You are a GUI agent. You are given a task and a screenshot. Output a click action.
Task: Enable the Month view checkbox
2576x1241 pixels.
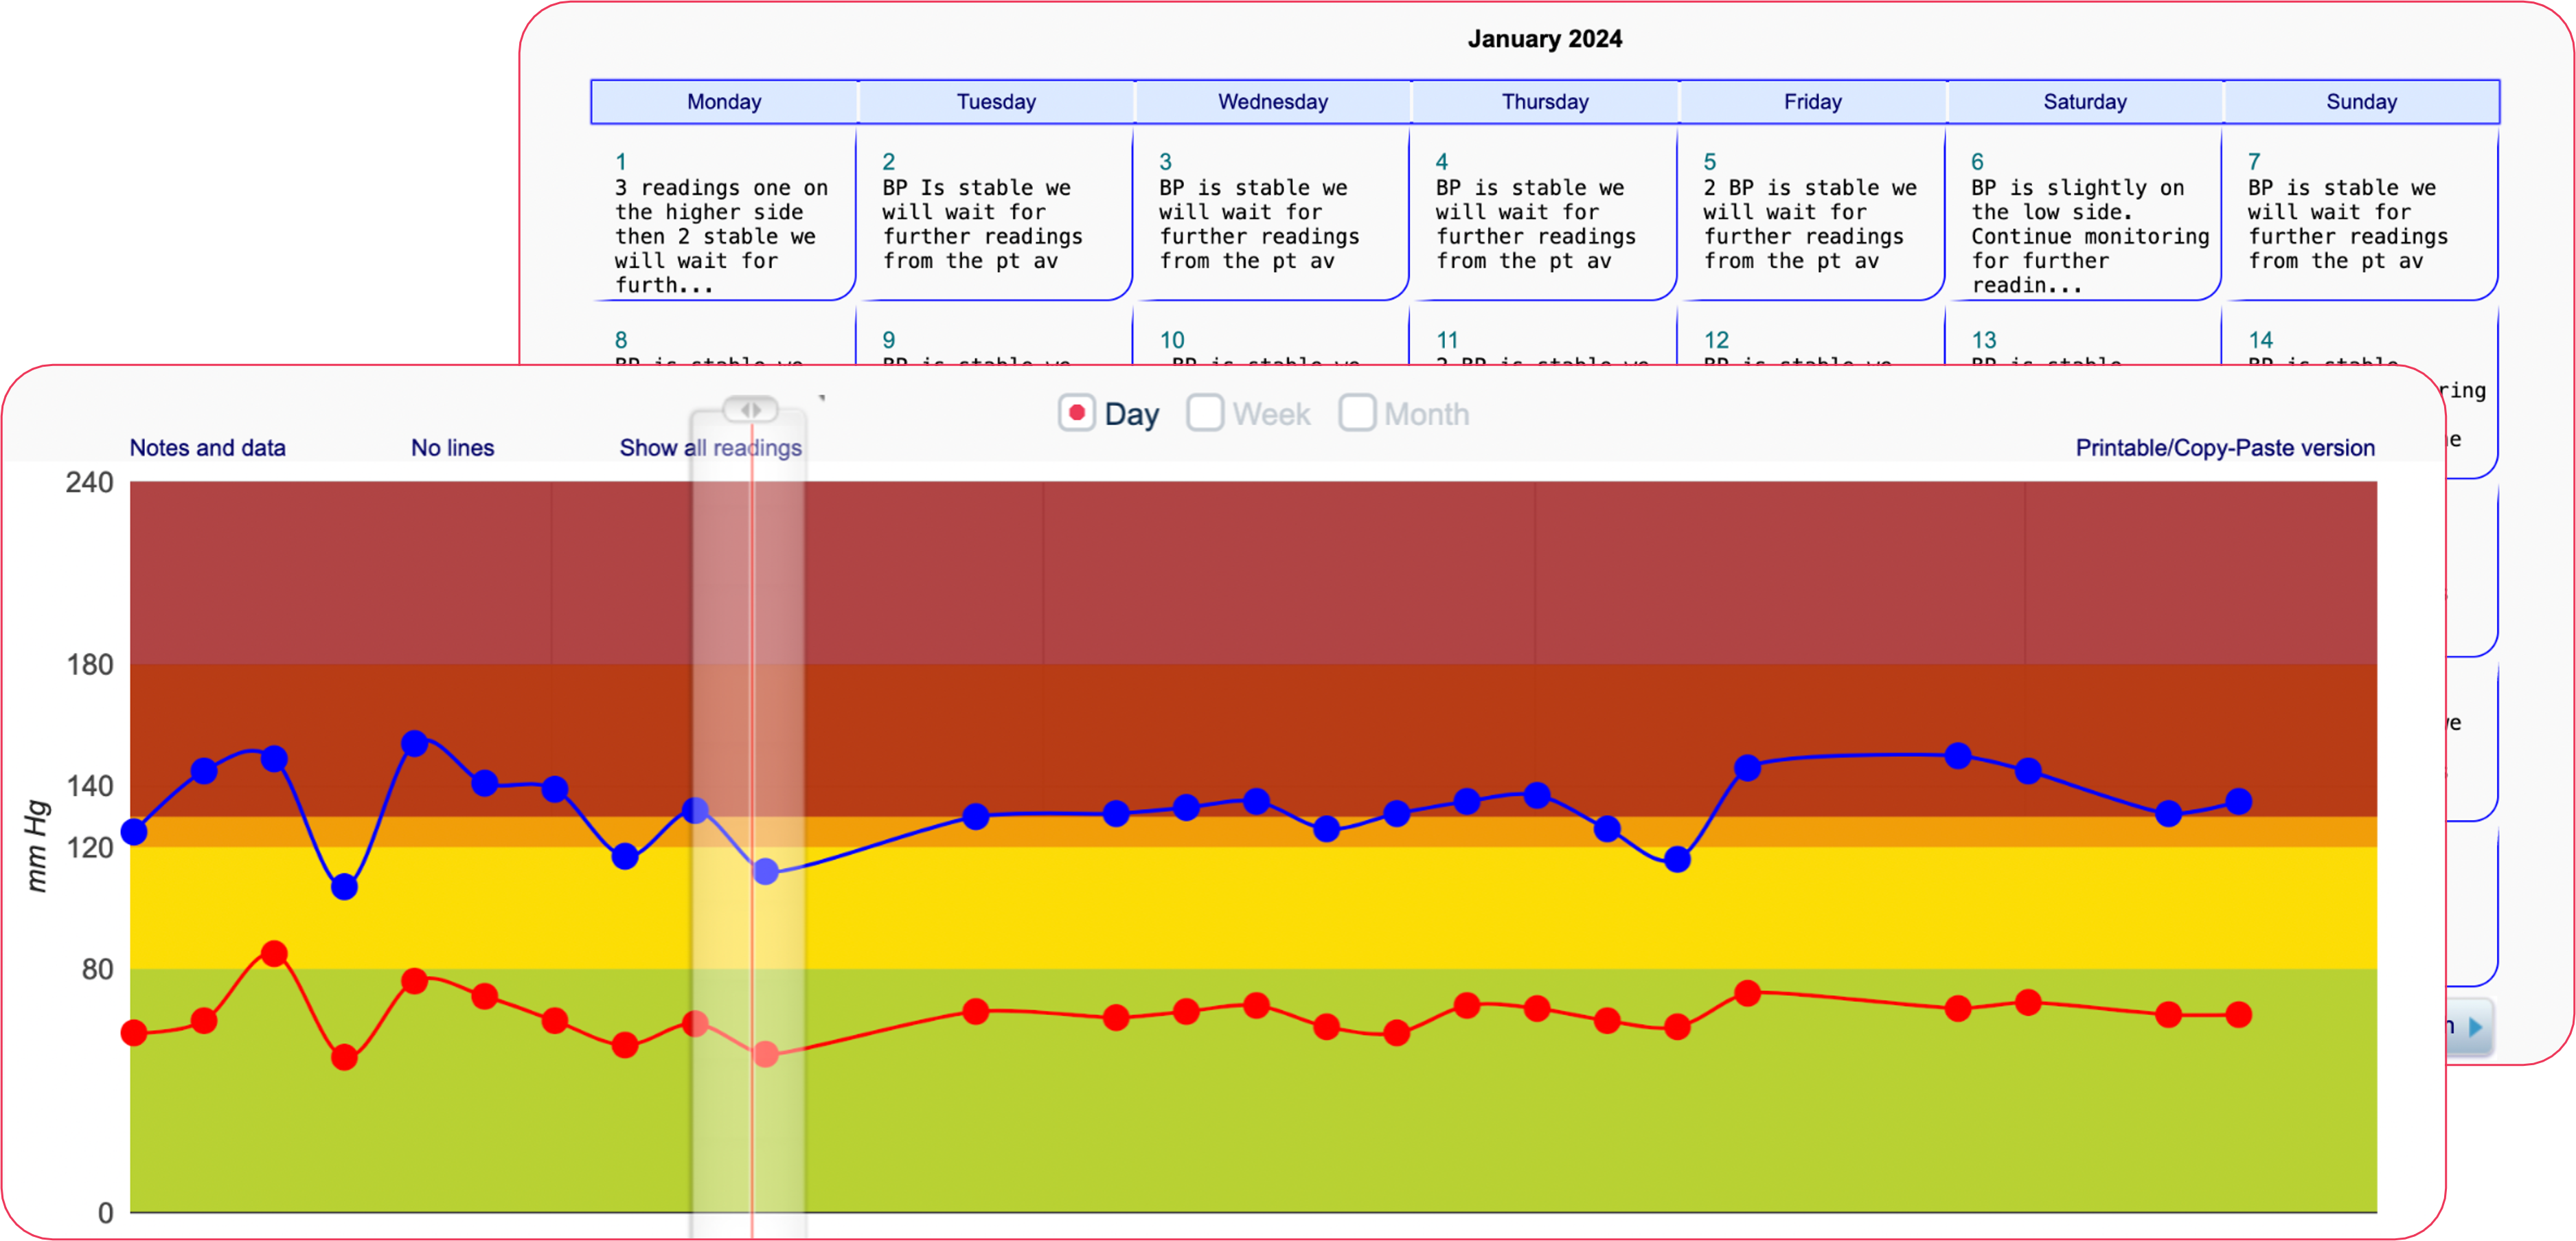point(1356,413)
